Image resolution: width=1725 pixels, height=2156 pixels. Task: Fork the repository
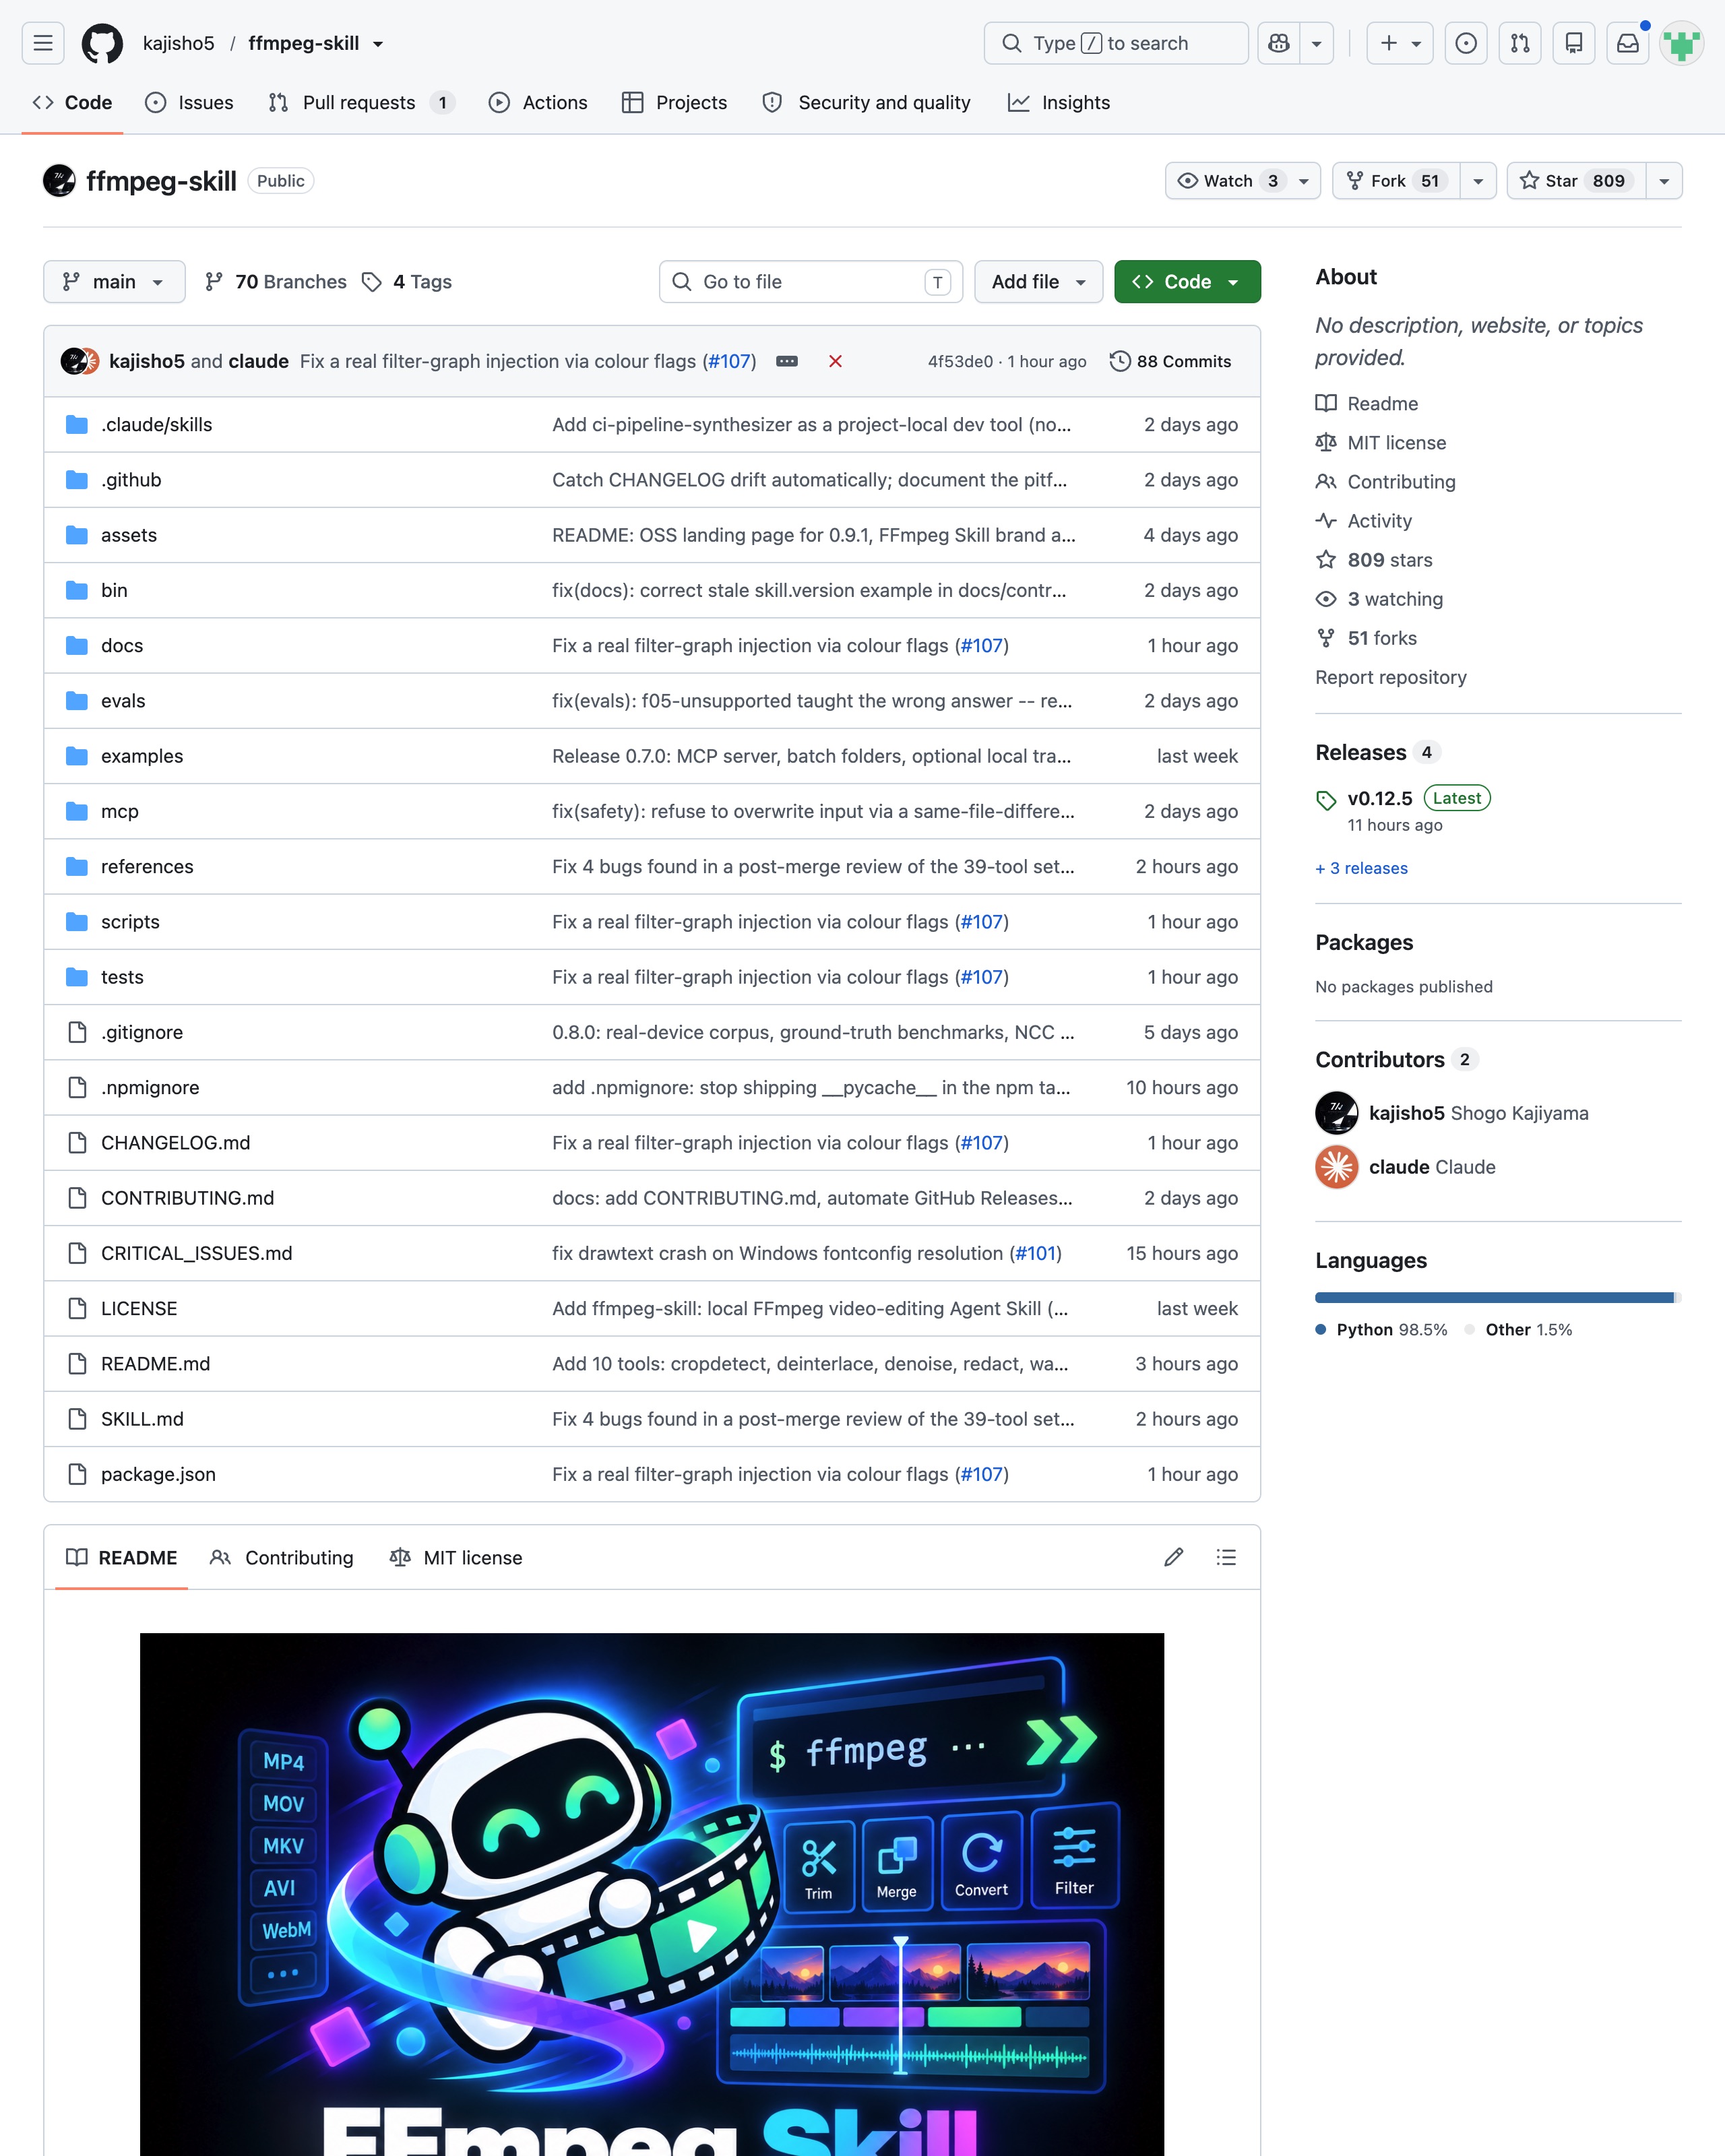(1396, 181)
